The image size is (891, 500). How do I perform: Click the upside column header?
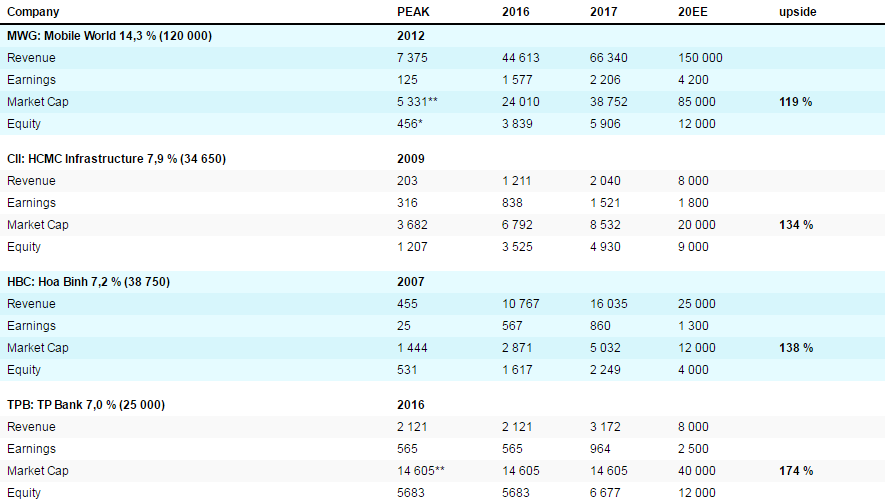798,12
